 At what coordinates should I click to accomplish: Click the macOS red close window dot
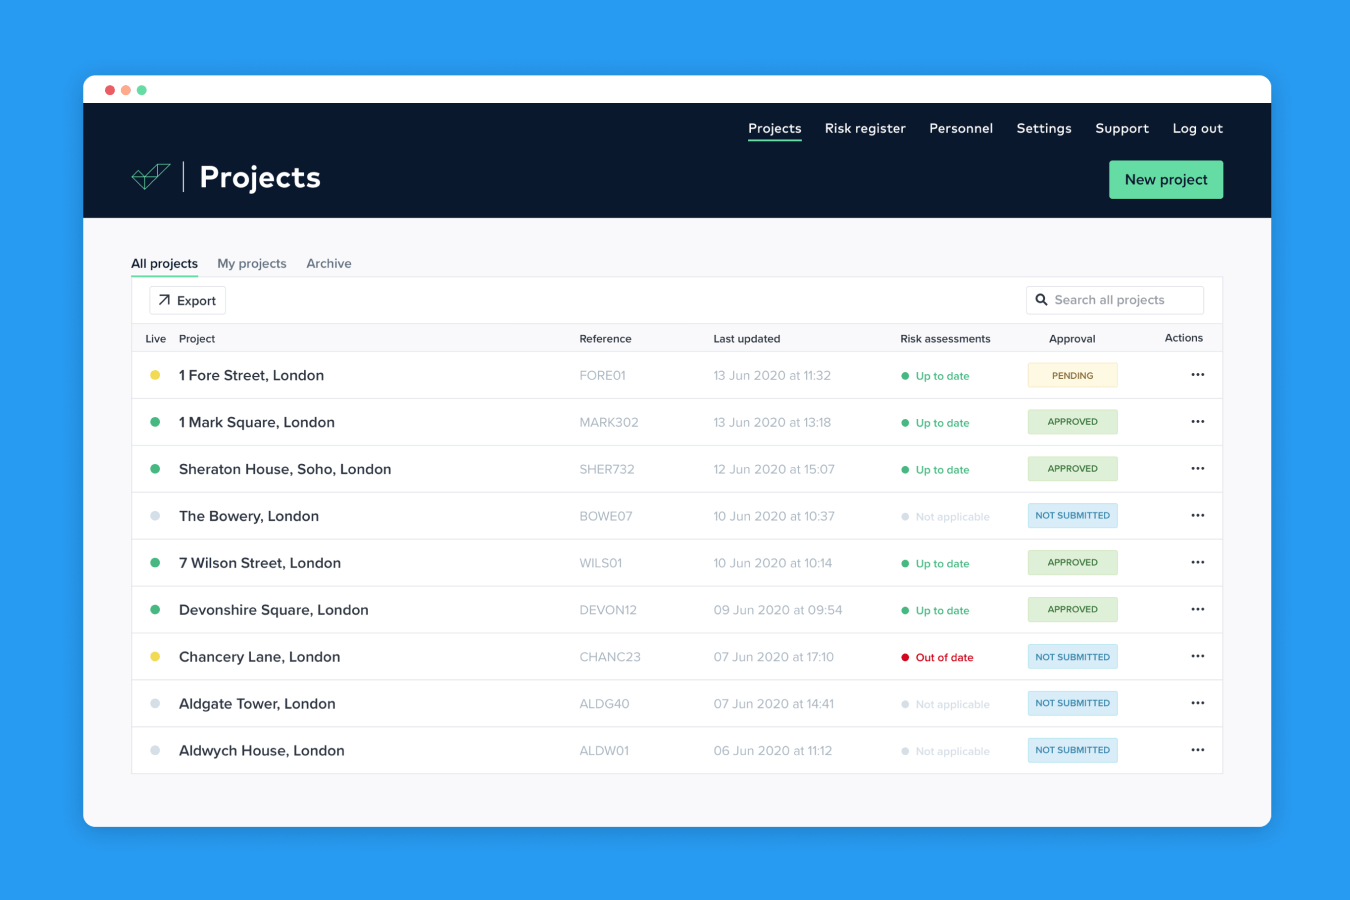110,90
